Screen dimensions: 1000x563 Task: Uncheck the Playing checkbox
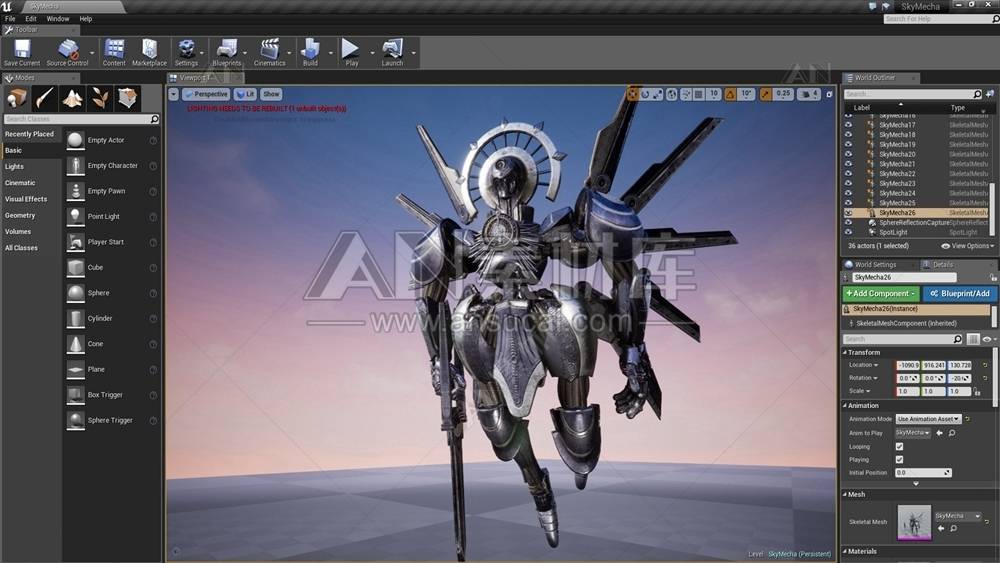[899, 460]
